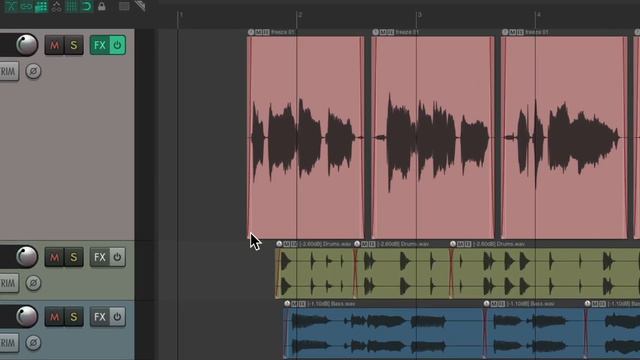The width and height of the screenshot is (640, 360).
Task: Open FX chain of the Drums track
Action: point(100,257)
